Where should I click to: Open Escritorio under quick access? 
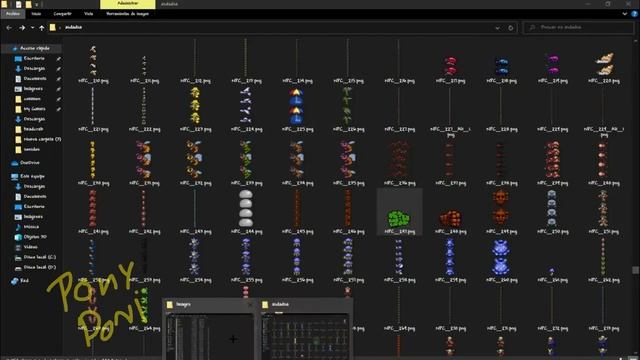point(34,58)
